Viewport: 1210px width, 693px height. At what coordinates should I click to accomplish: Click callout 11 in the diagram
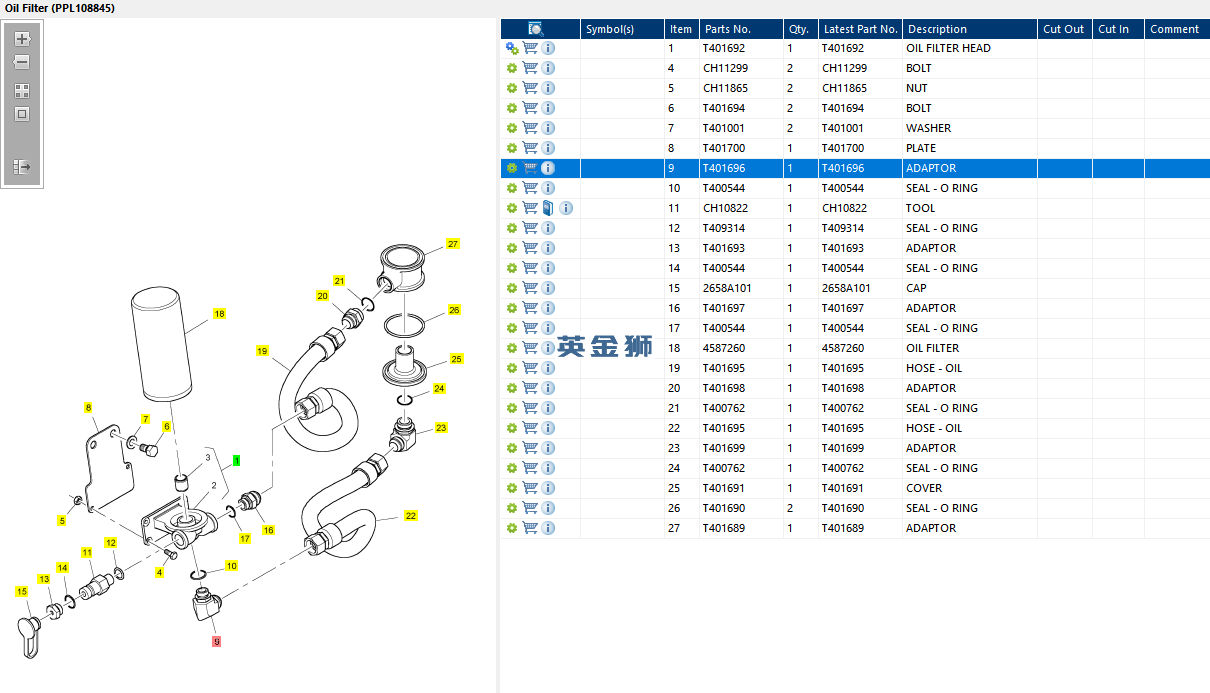[87, 553]
